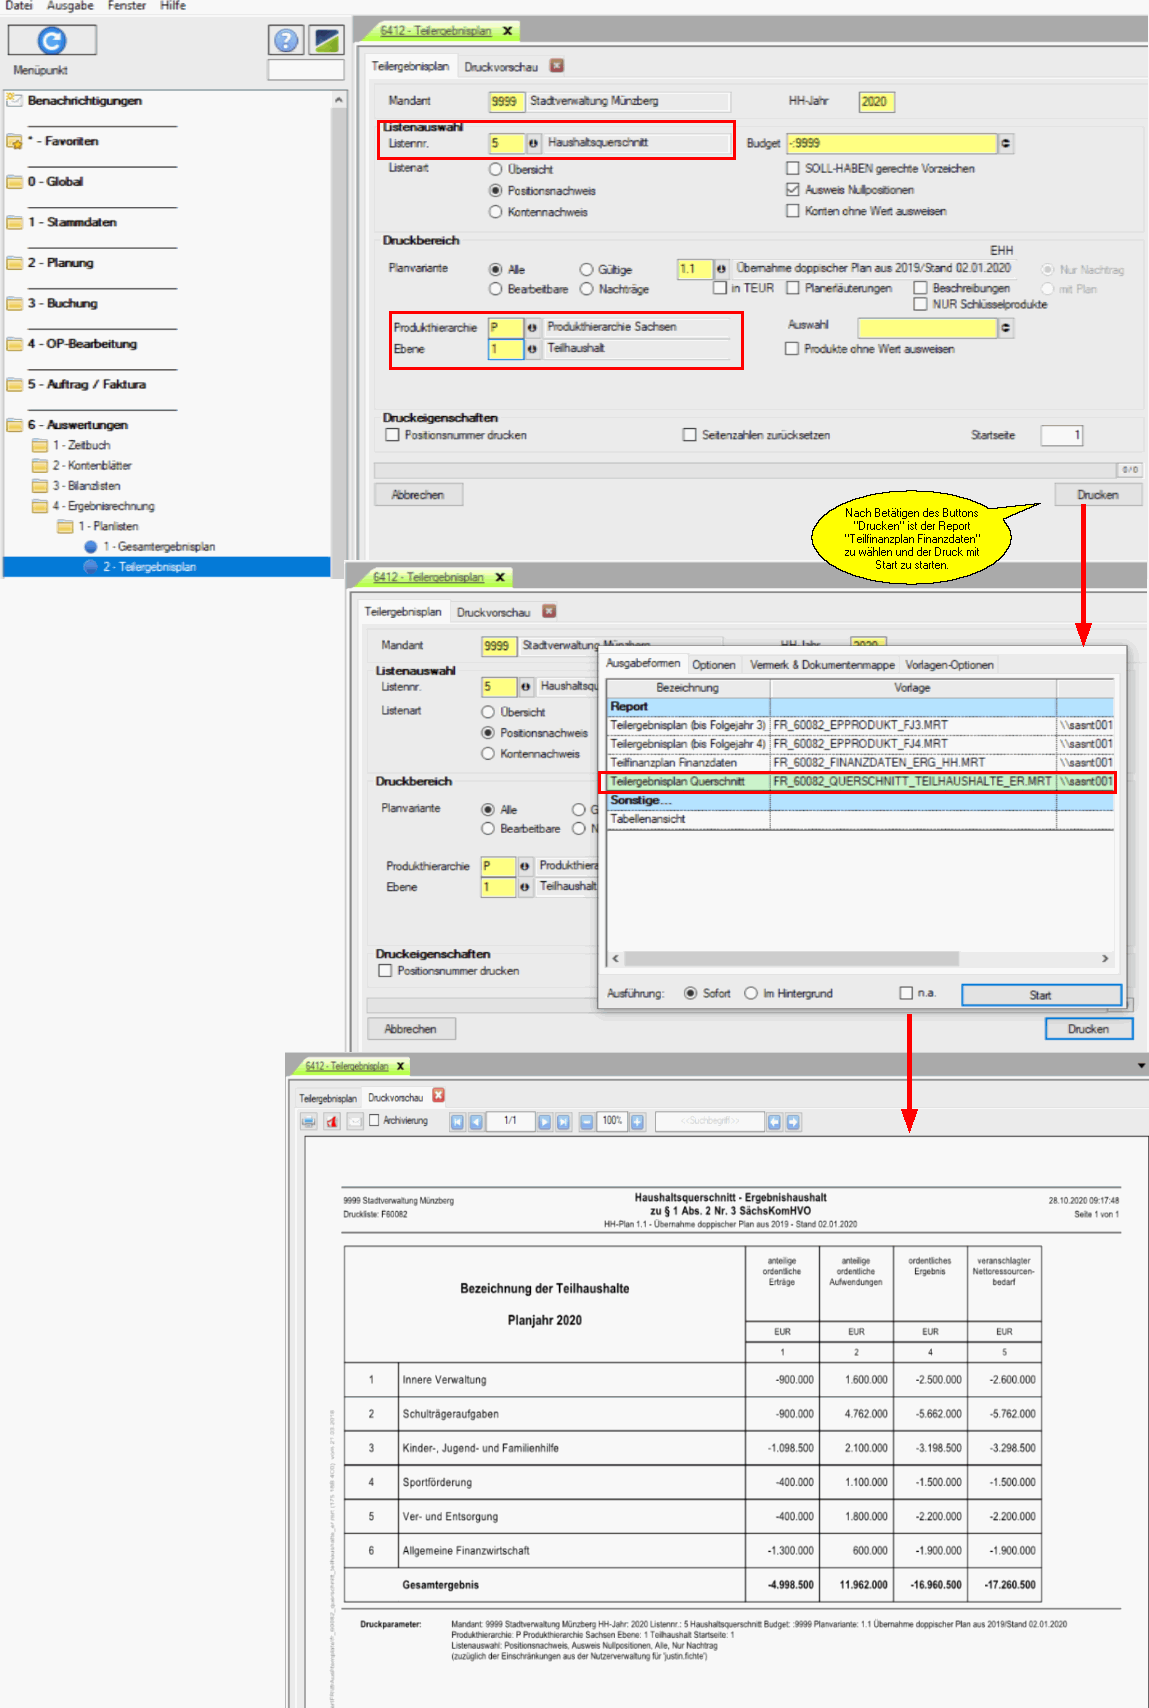1149x1708 pixels.
Task: Click the printer icon in Druckvorschau toolbar
Action: 309,1122
